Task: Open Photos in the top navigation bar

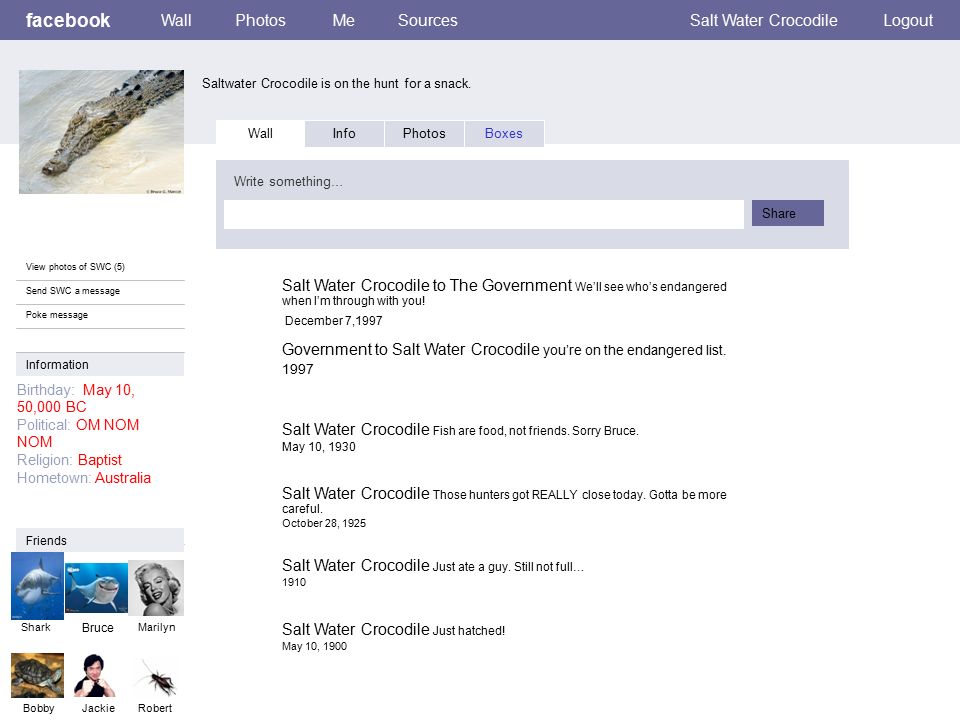Action: 260,20
